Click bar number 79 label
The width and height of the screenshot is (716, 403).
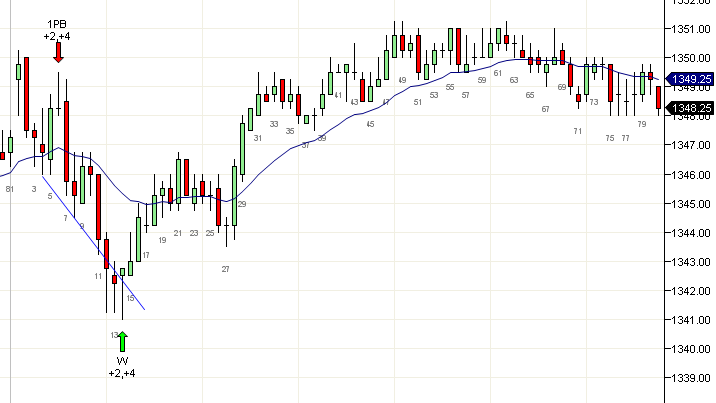point(642,124)
